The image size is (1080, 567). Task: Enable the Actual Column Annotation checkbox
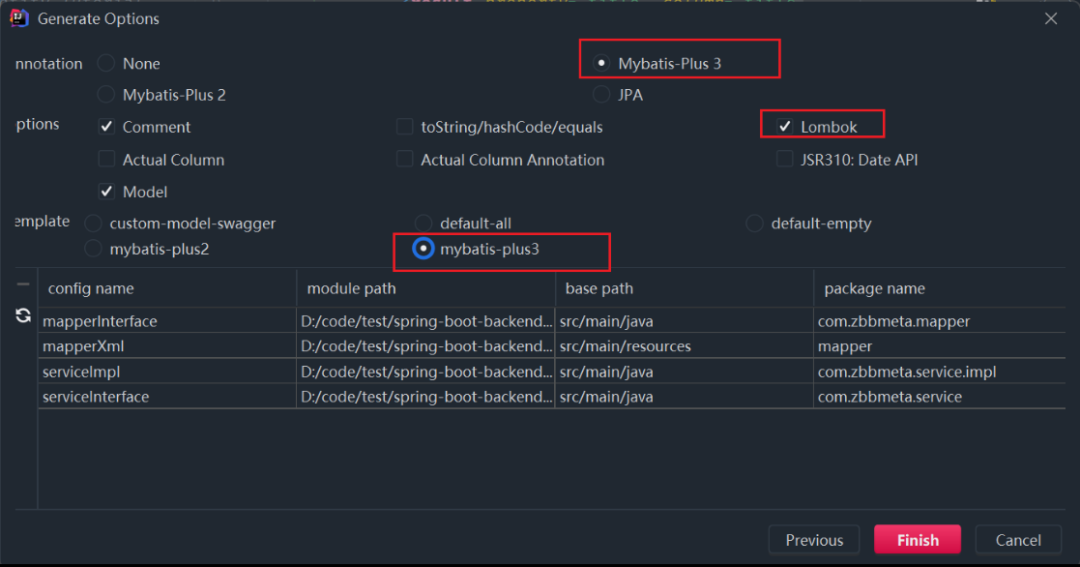tap(404, 159)
